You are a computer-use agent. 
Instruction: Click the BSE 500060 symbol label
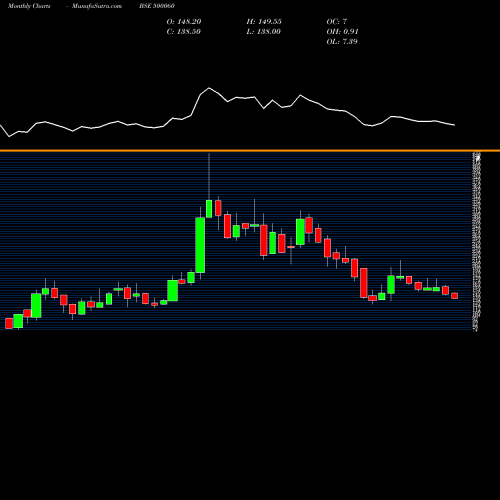[x=157, y=6]
